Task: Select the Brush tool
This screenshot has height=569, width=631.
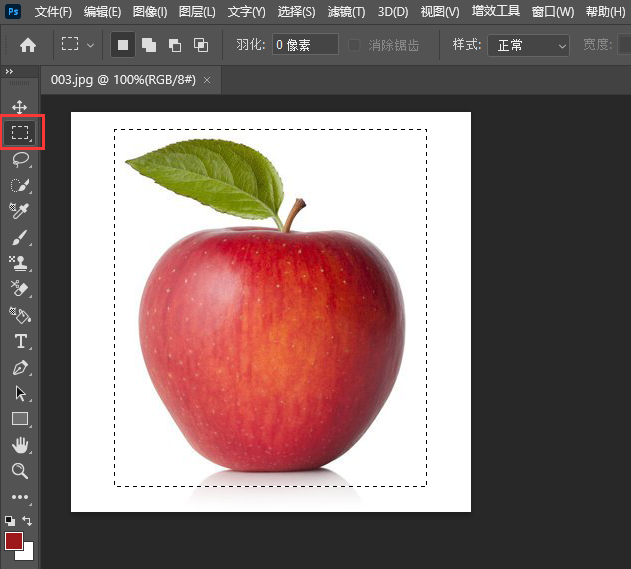Action: [19, 237]
